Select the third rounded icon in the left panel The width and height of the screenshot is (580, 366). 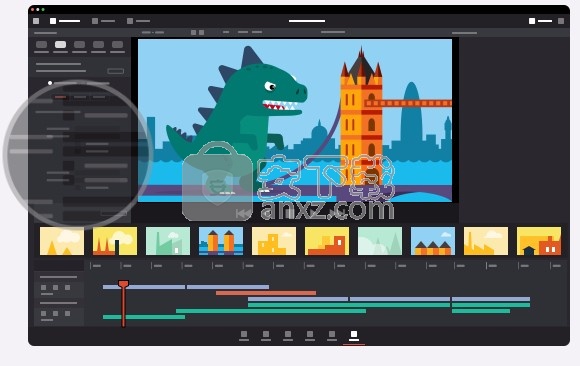(80, 45)
